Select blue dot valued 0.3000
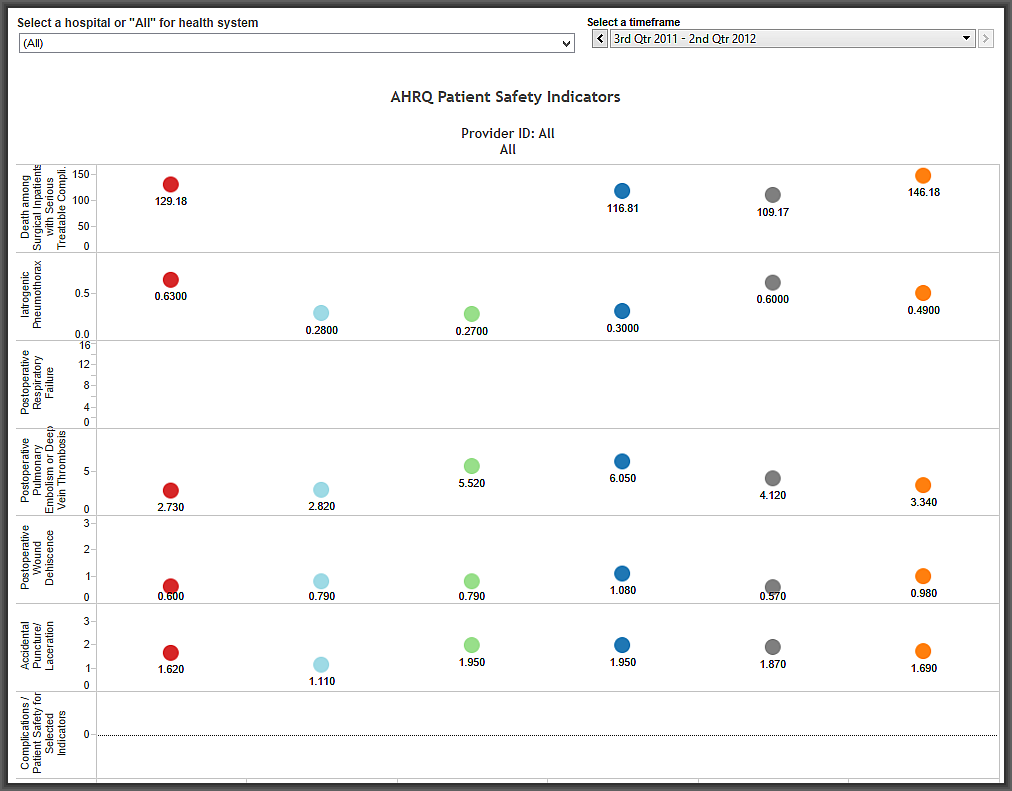This screenshot has width=1012, height=791. tap(622, 311)
